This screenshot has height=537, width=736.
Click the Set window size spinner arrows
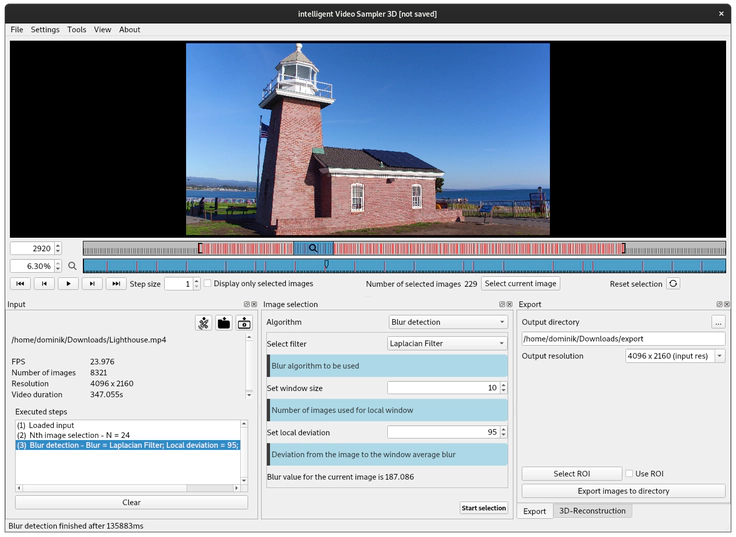[504, 388]
